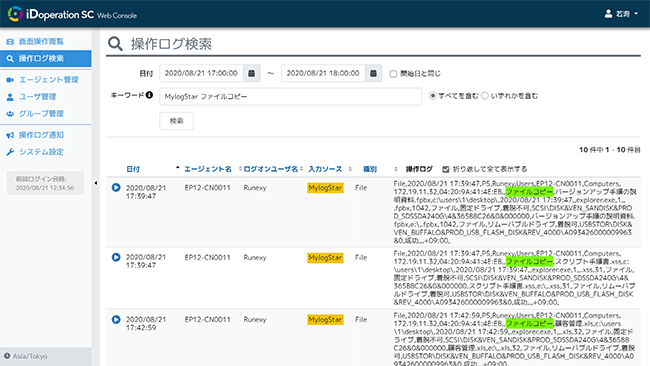The image size is (650, 366).
Task: Select the すべてを含む radio button
Action: [433, 96]
